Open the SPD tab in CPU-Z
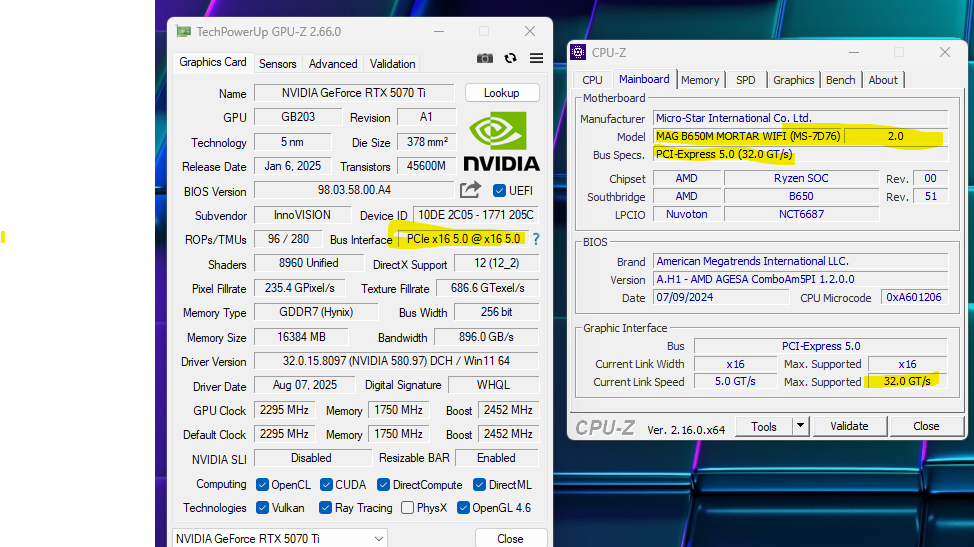The image size is (974, 547). coord(745,80)
